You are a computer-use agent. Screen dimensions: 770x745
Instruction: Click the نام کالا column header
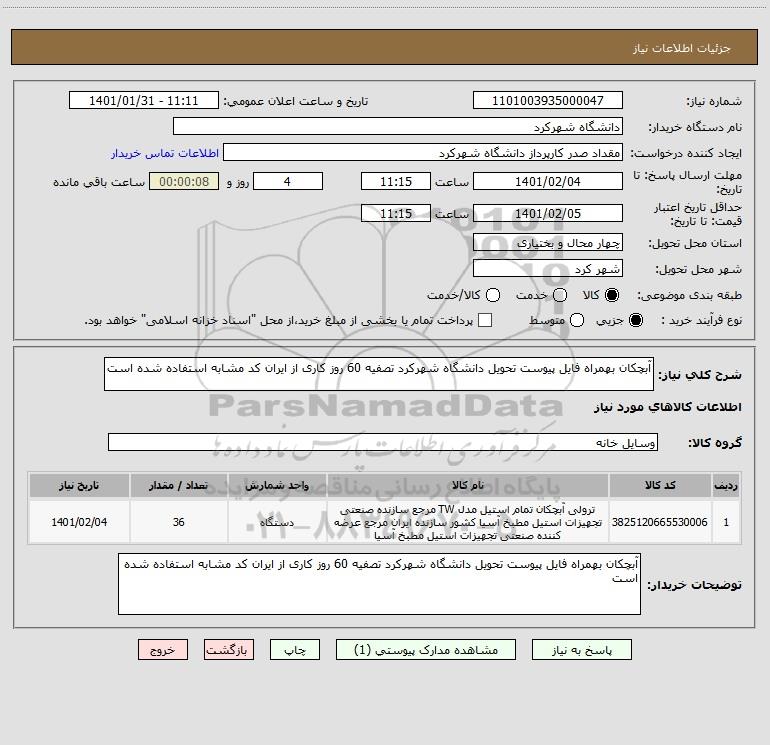click(x=468, y=485)
